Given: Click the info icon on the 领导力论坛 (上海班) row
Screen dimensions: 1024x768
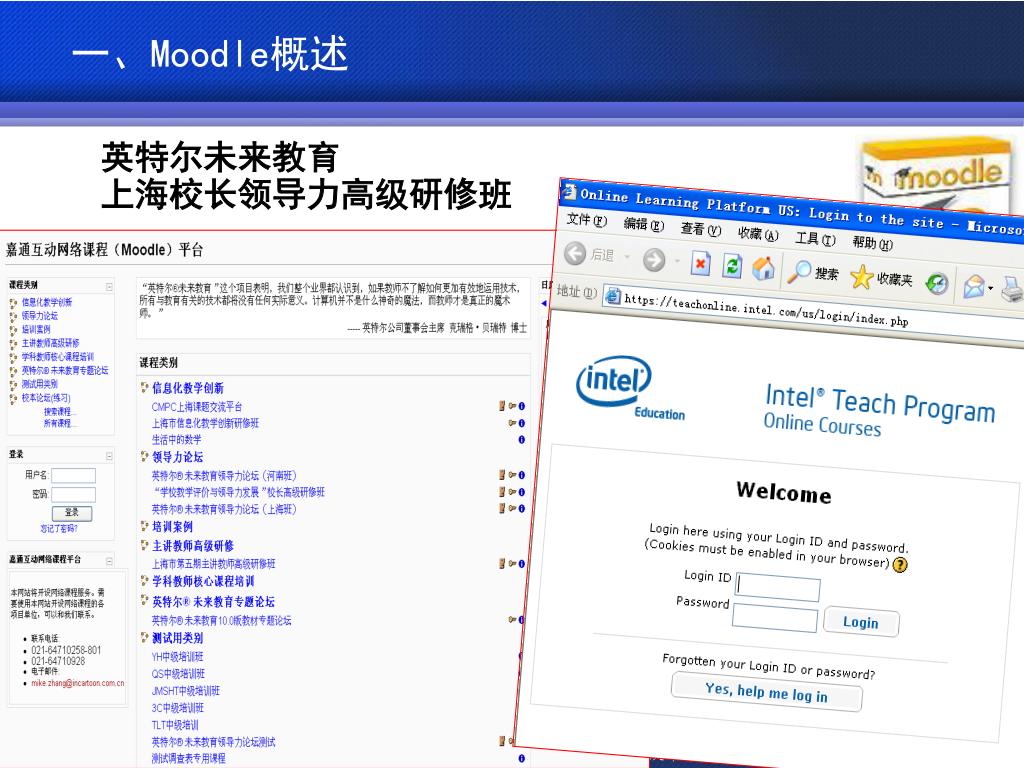Looking at the screenshot, I should (x=521, y=508).
